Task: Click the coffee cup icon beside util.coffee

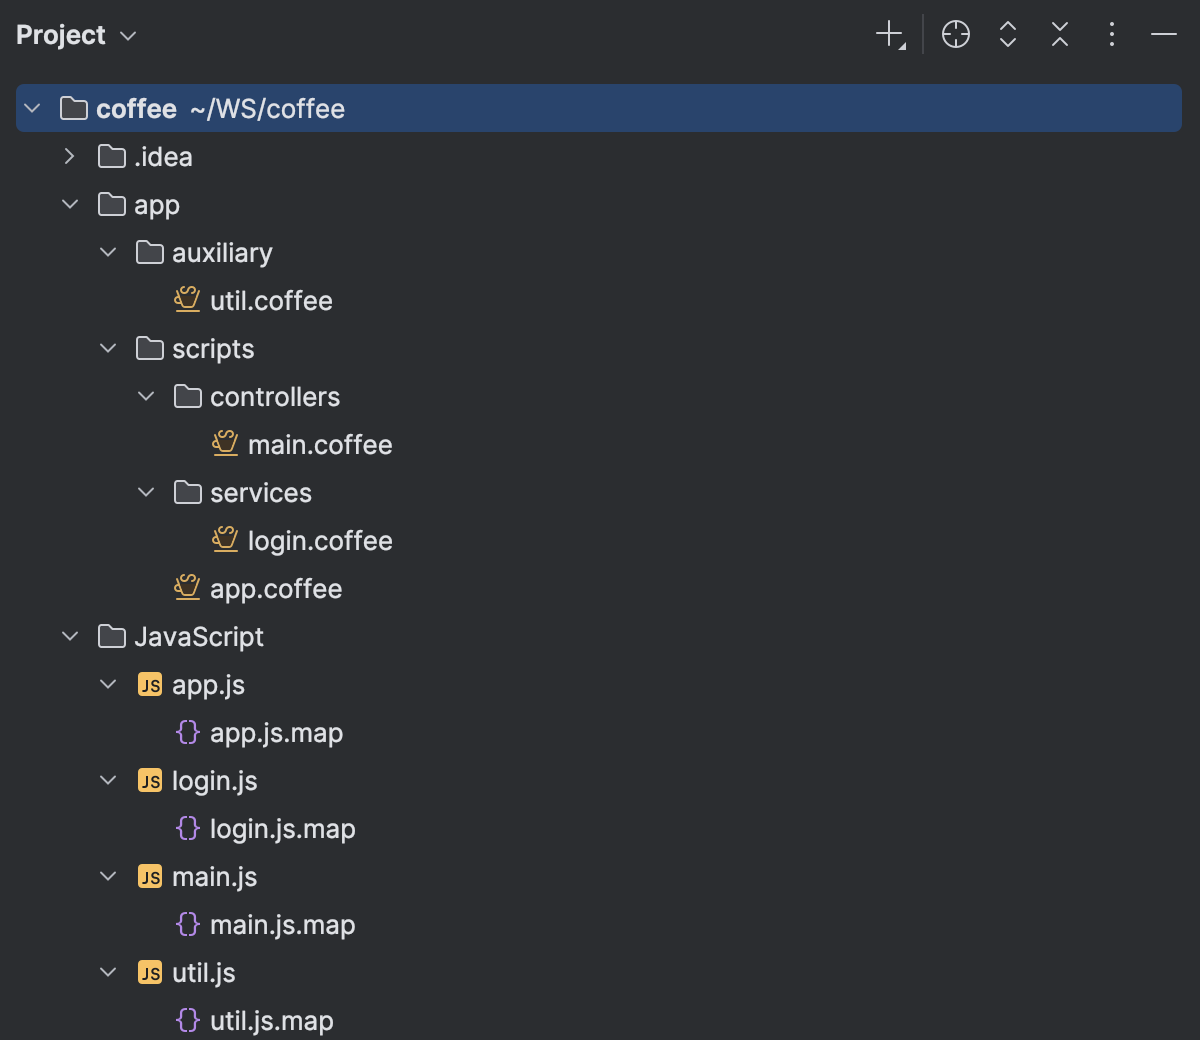Action: (187, 300)
